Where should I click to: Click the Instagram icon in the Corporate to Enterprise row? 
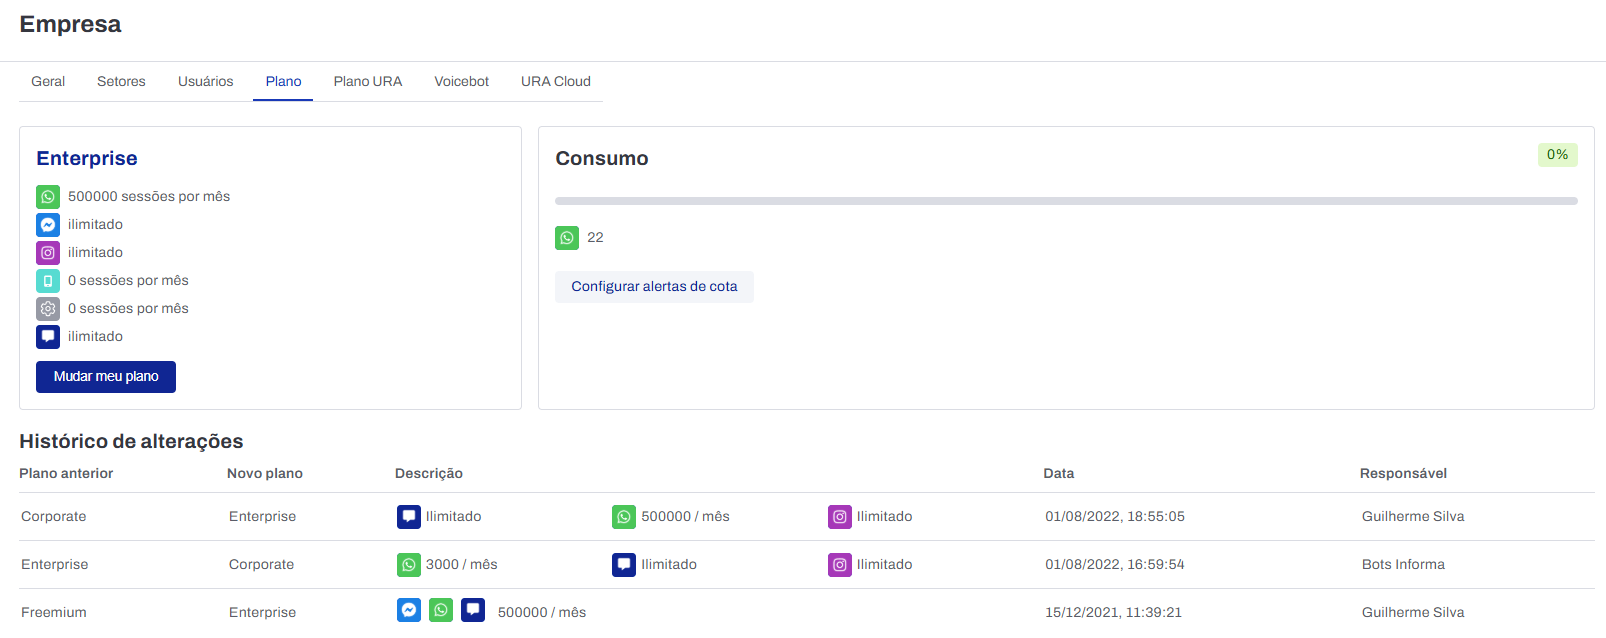(x=840, y=517)
